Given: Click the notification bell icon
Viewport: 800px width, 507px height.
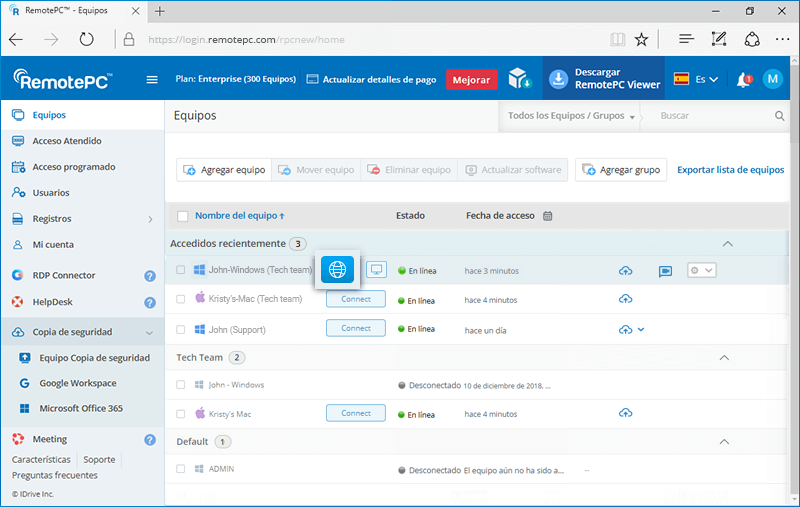Looking at the screenshot, I should click(743, 80).
